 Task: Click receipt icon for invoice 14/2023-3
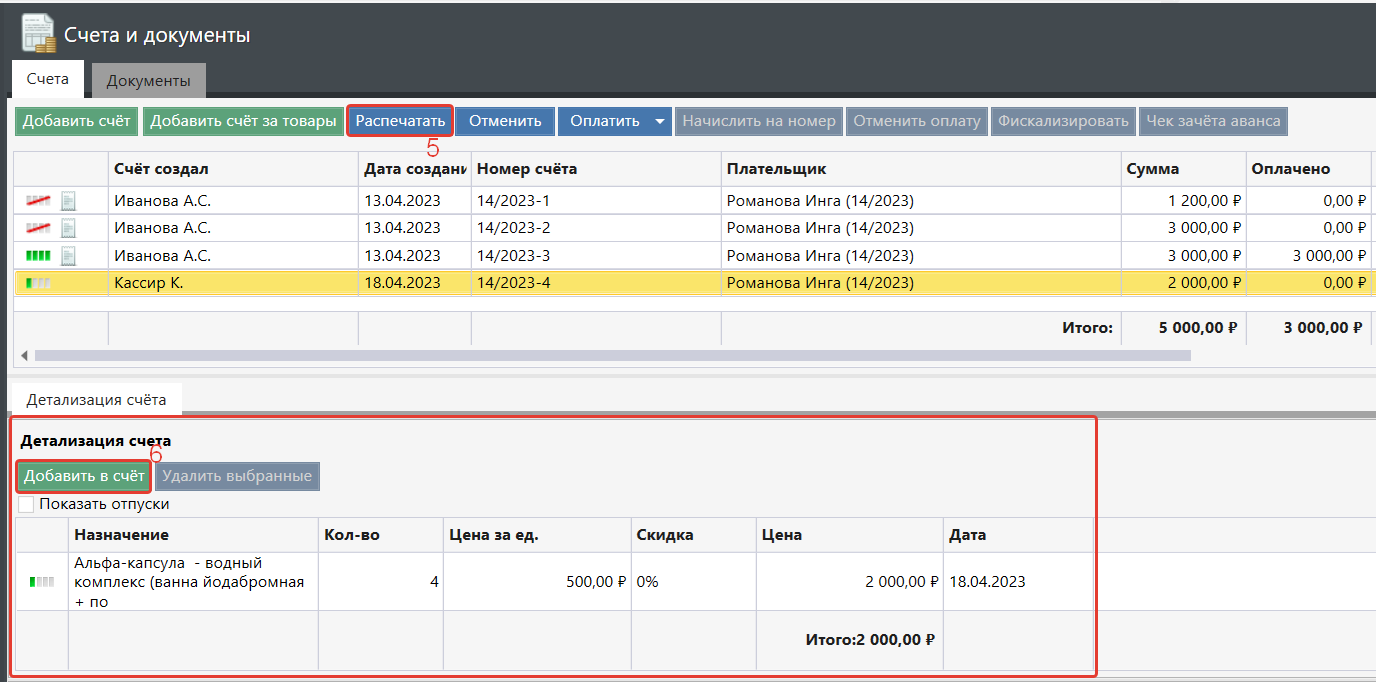point(69,256)
